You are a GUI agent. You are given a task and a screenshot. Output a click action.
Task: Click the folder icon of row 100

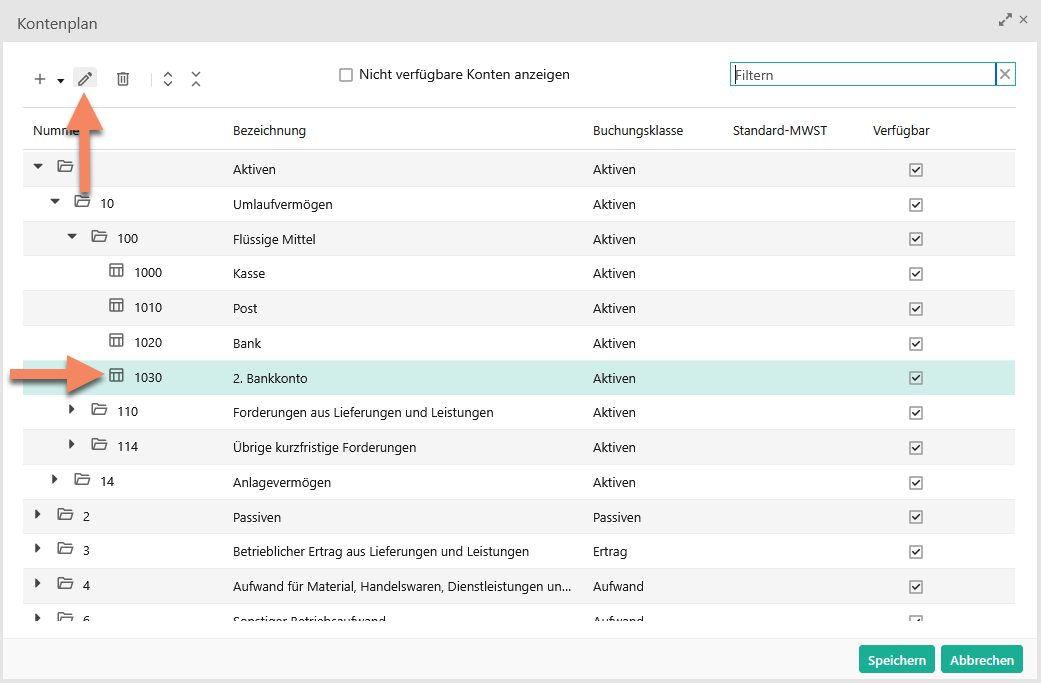[x=99, y=236]
